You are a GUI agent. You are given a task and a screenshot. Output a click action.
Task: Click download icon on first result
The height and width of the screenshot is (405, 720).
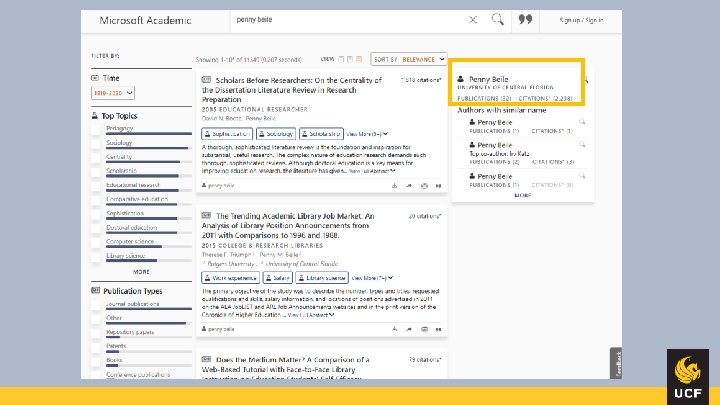coord(394,186)
